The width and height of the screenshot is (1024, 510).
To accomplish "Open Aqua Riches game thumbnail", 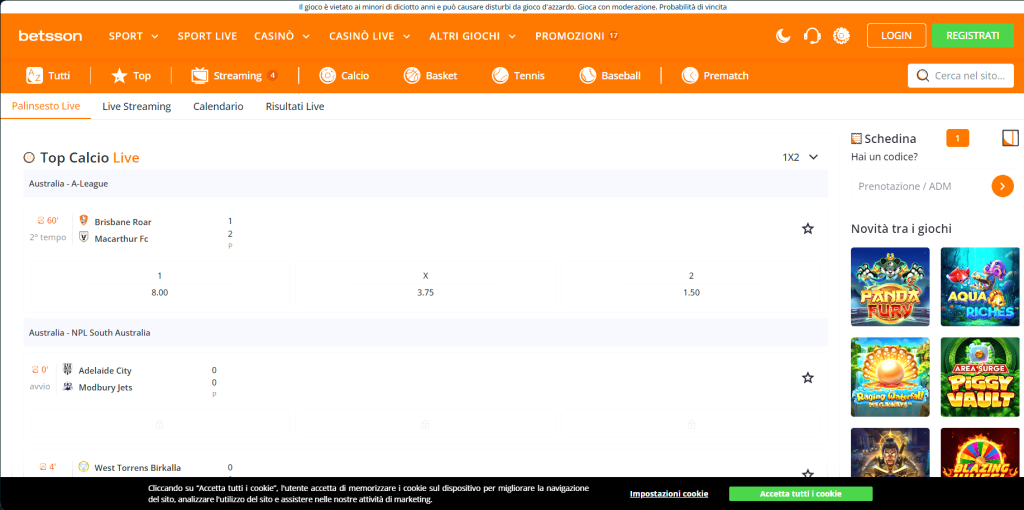I will click(980, 287).
